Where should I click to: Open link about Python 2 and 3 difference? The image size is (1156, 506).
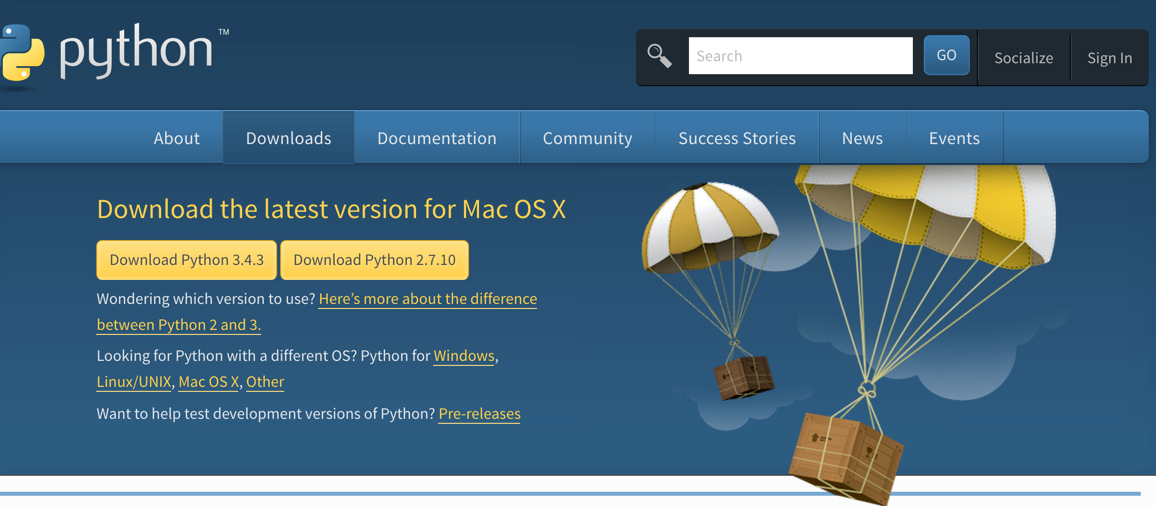[x=428, y=299]
